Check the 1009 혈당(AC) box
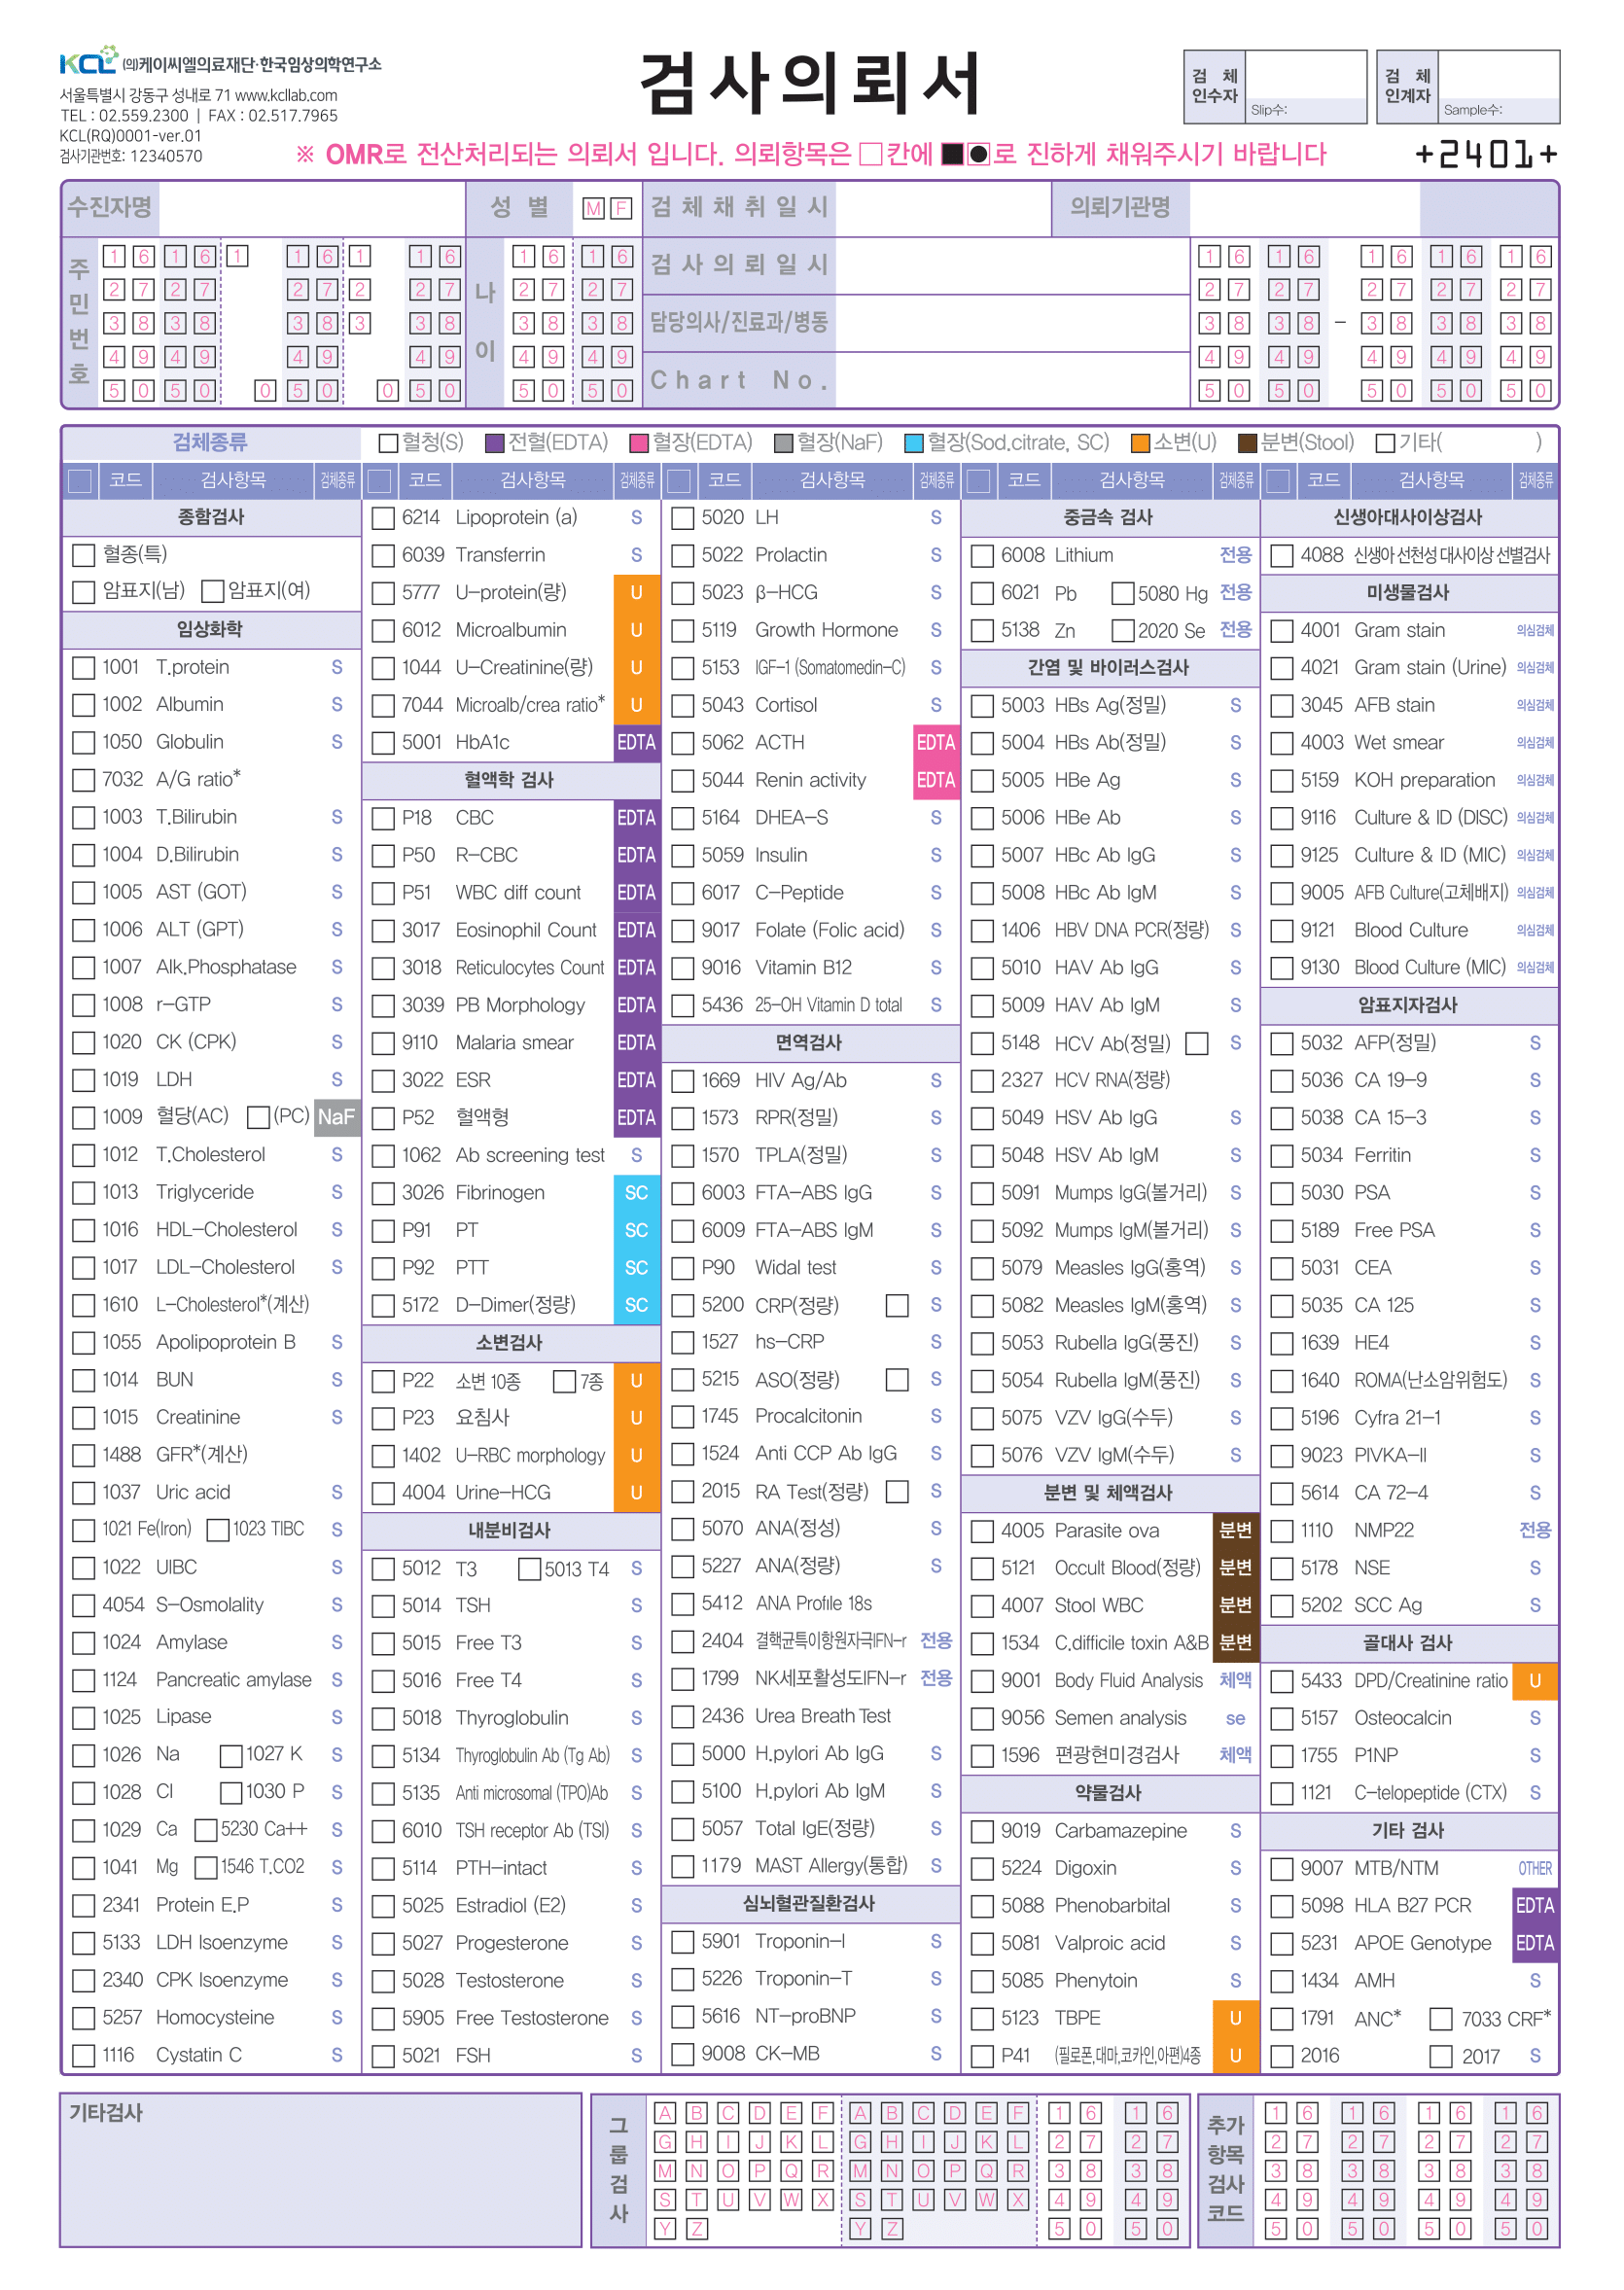Screen dimensions: 1624x2290 click(84, 1118)
